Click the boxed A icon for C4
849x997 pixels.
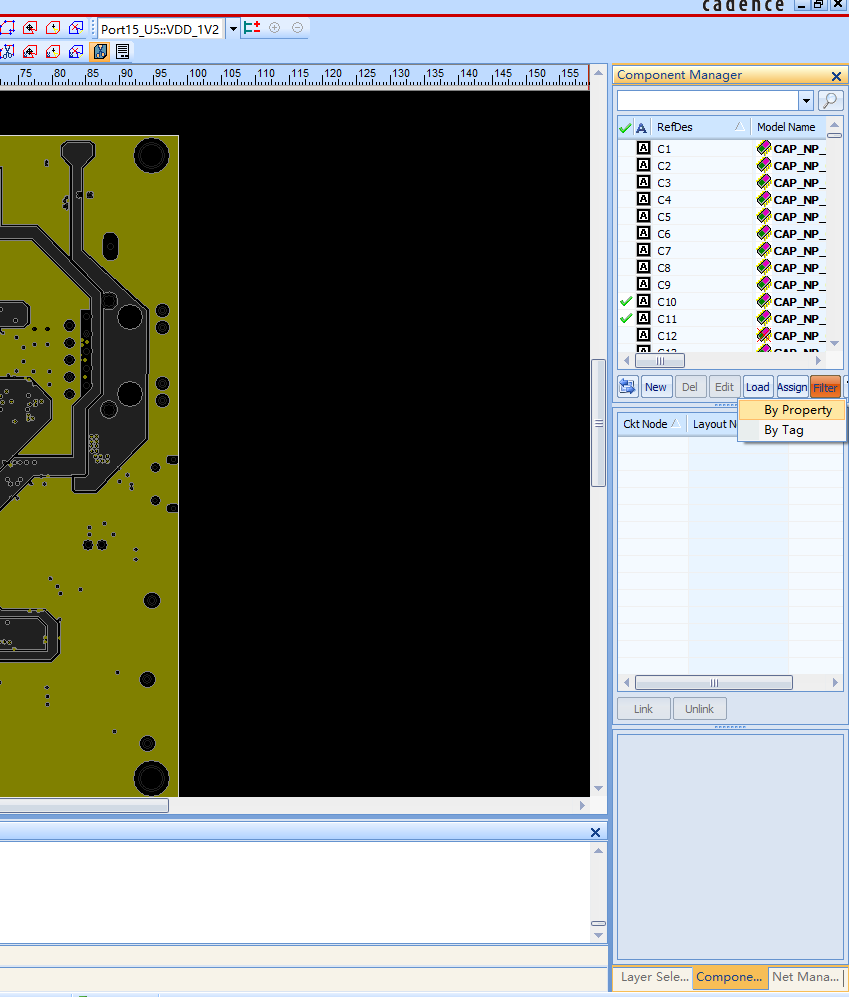[644, 199]
